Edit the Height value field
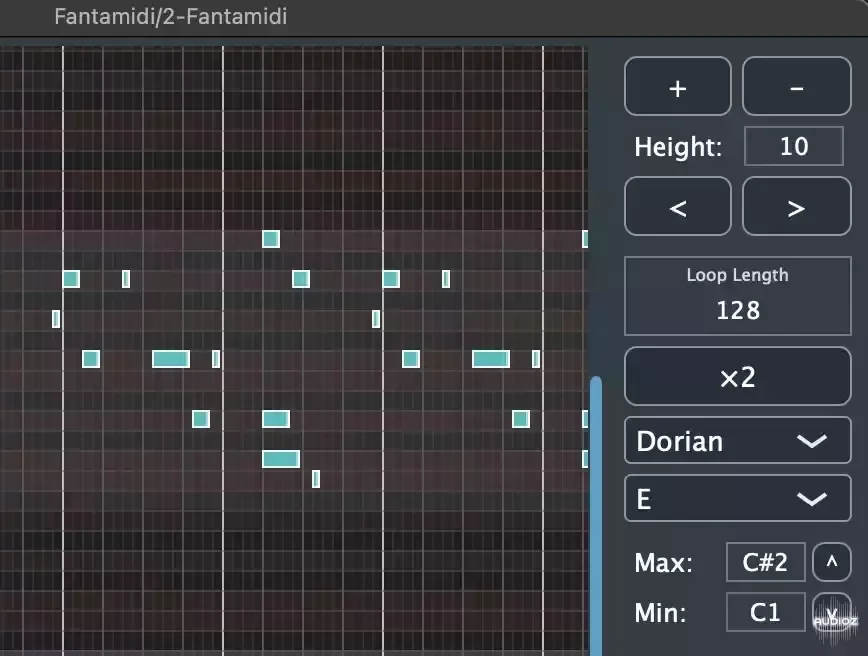 [794, 146]
